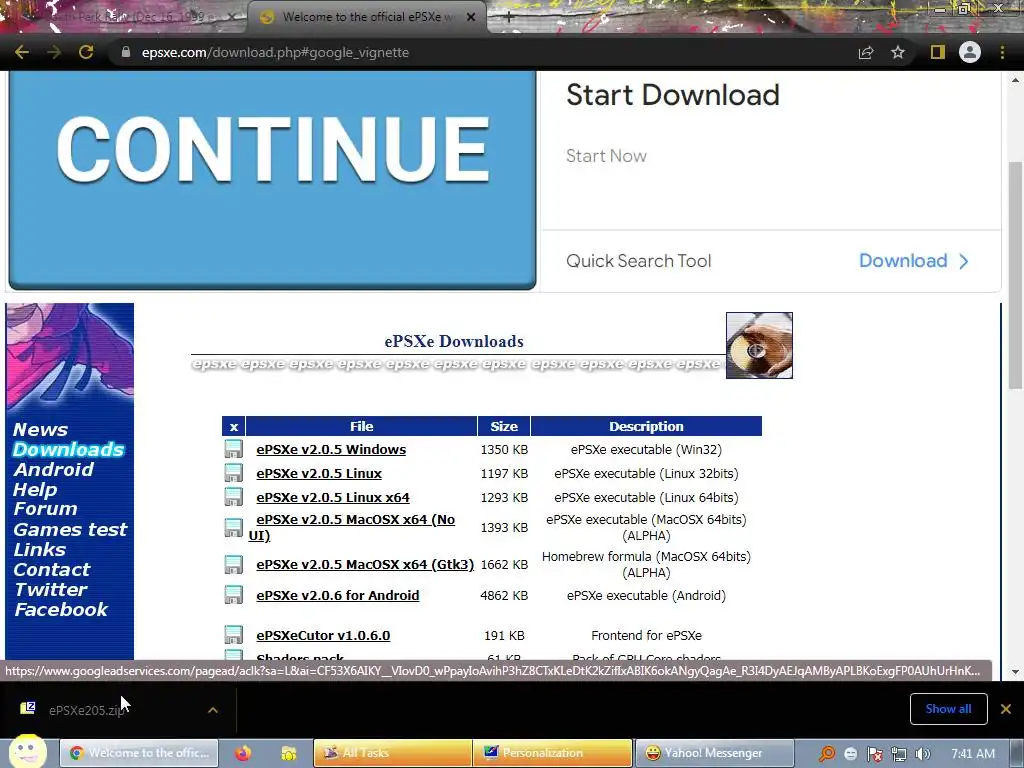The image size is (1024, 768).
Task: Open the Forum sidebar item
Action: (x=45, y=509)
